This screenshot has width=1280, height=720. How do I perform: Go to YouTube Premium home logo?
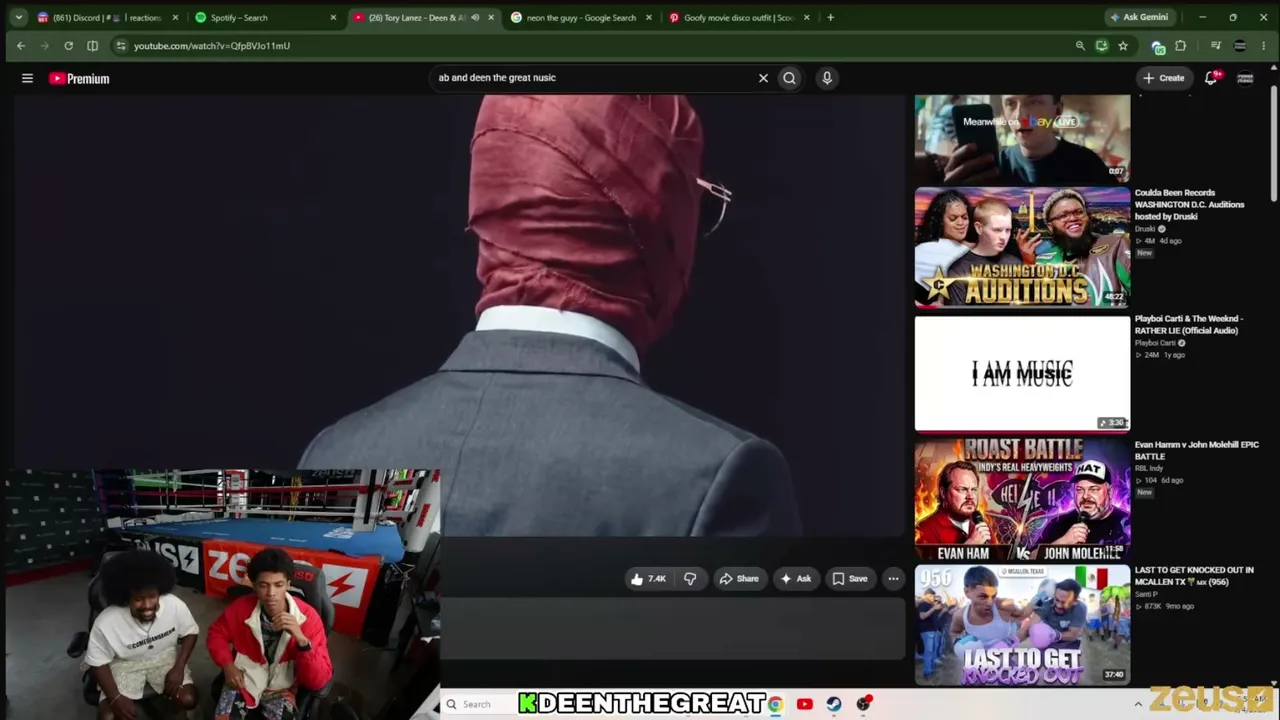(79, 78)
